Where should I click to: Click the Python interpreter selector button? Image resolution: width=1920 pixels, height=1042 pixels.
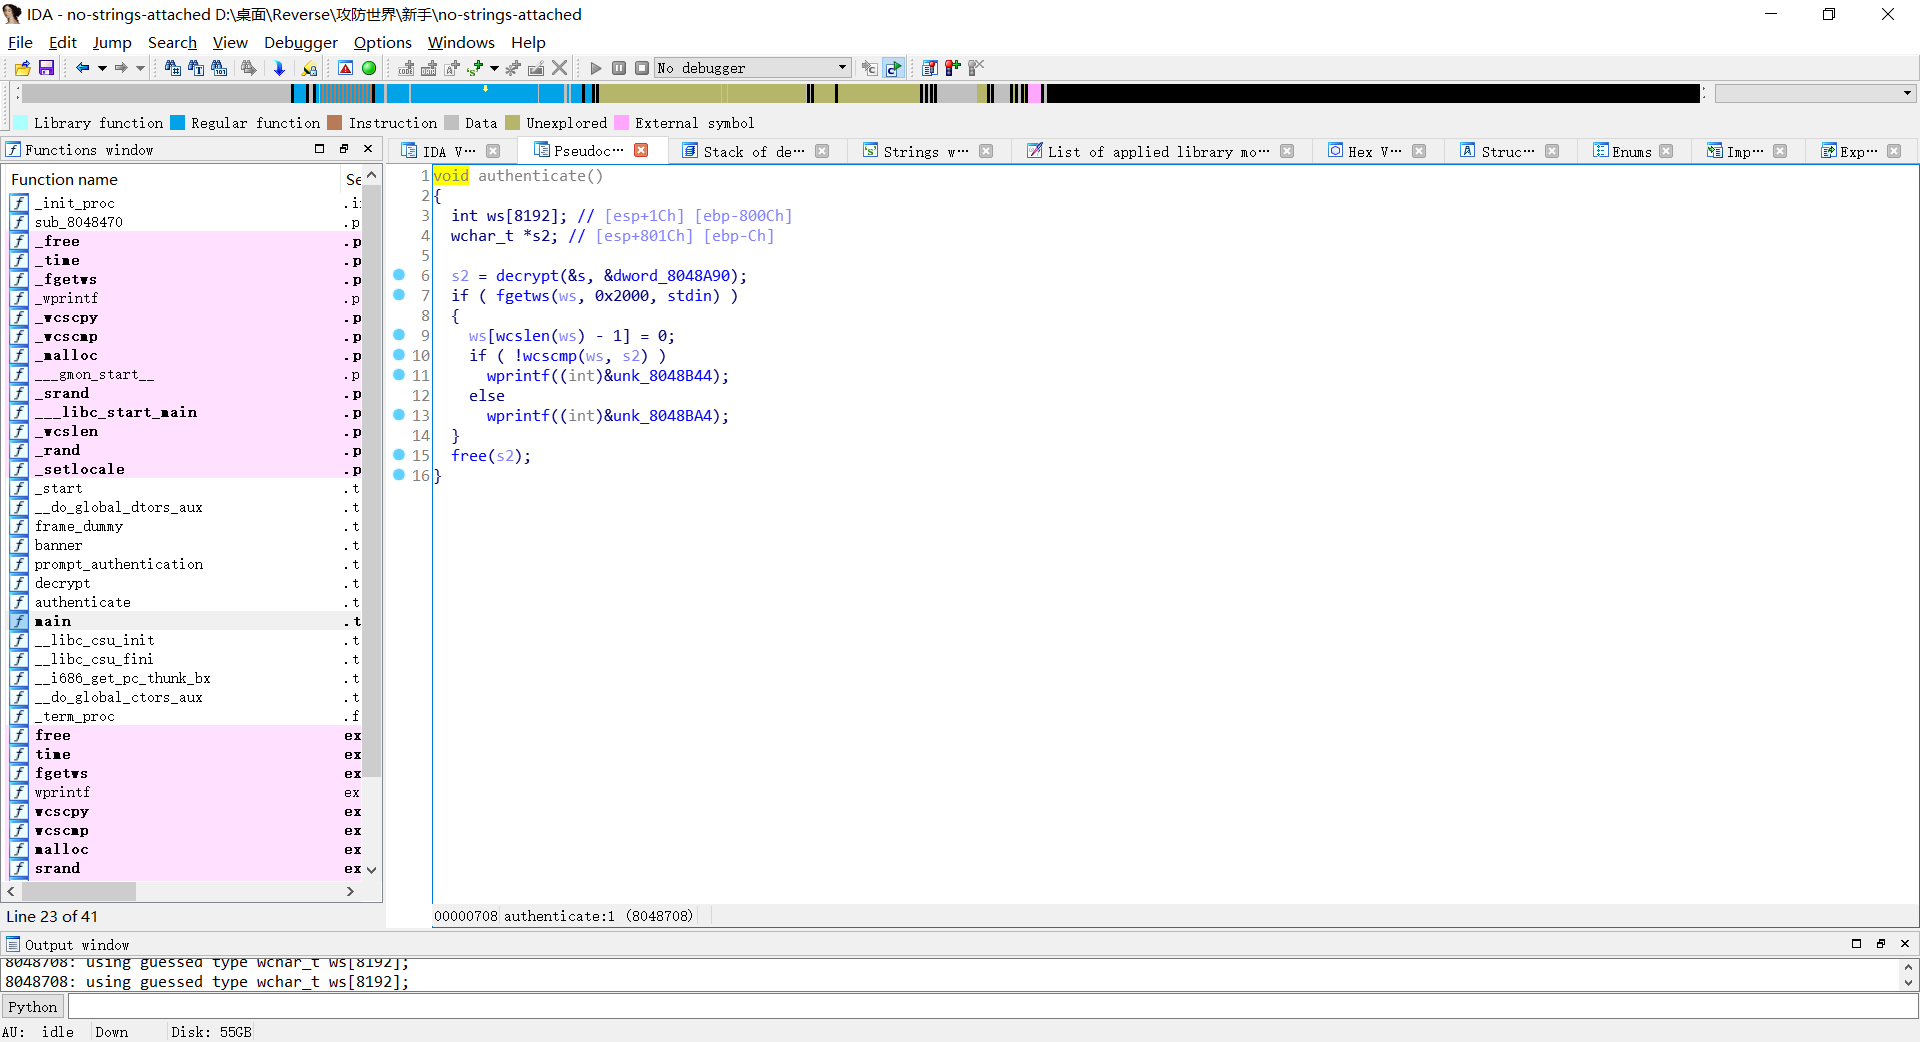(33, 1006)
